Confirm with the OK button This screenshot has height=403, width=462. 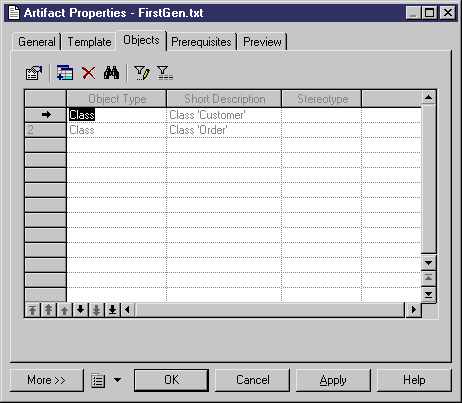[x=171, y=380]
